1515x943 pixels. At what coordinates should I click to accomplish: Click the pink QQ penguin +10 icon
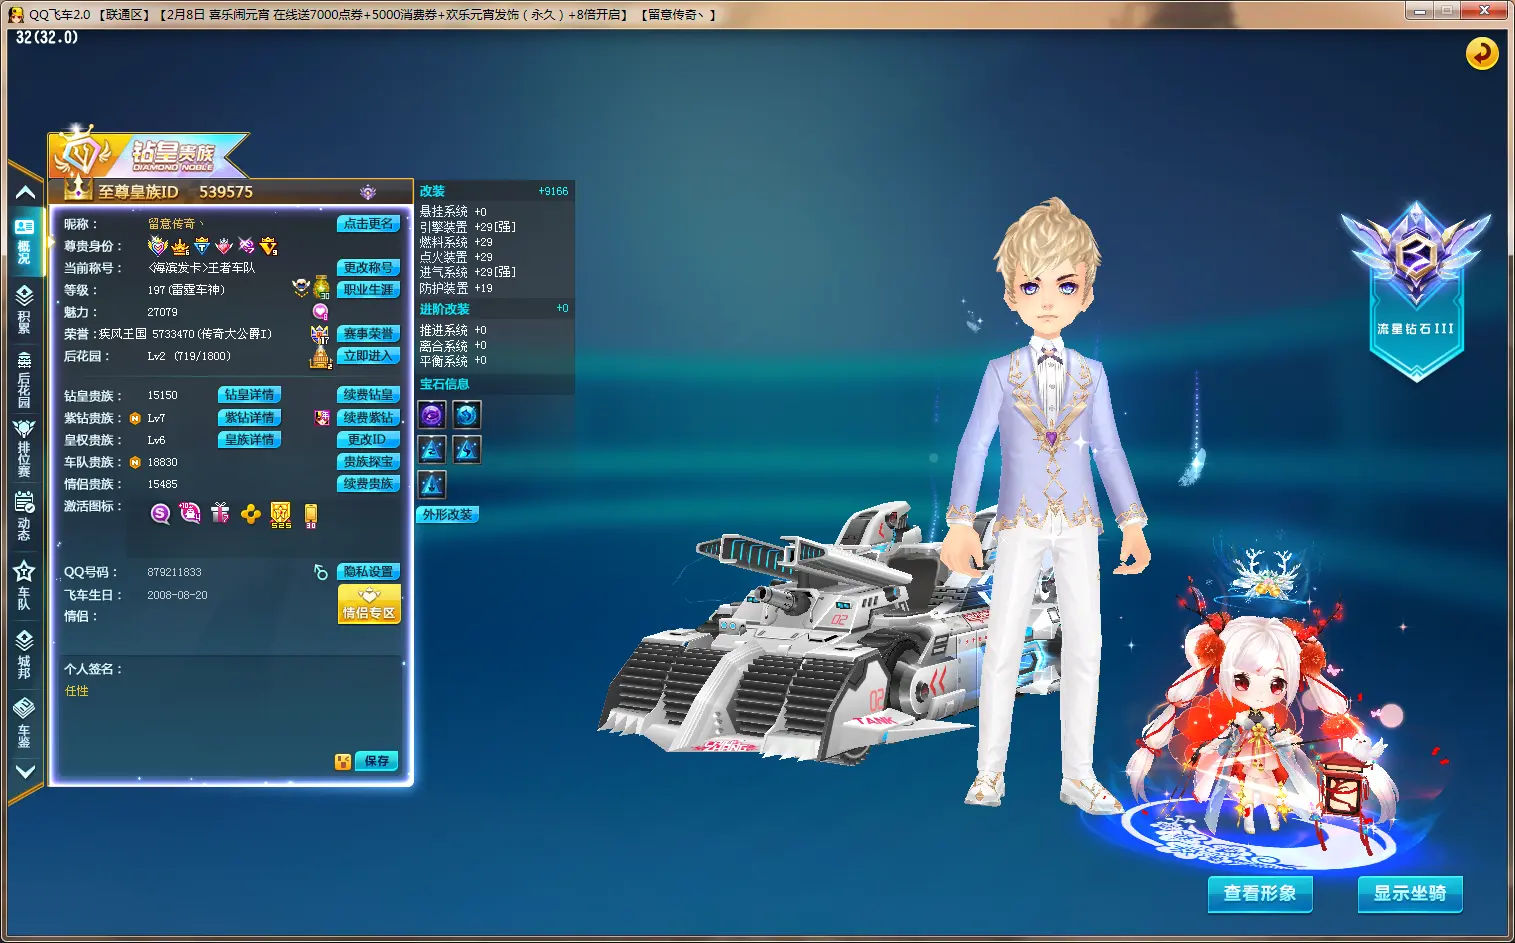coord(190,513)
